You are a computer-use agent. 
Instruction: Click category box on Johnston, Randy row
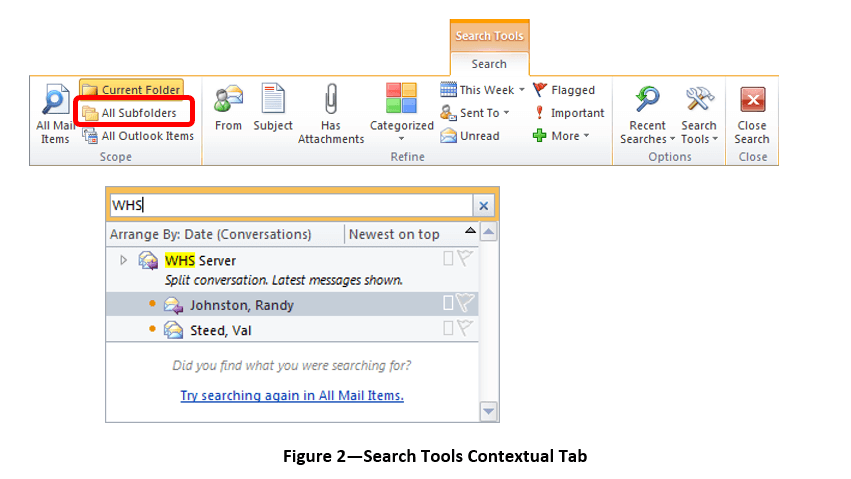click(x=448, y=303)
